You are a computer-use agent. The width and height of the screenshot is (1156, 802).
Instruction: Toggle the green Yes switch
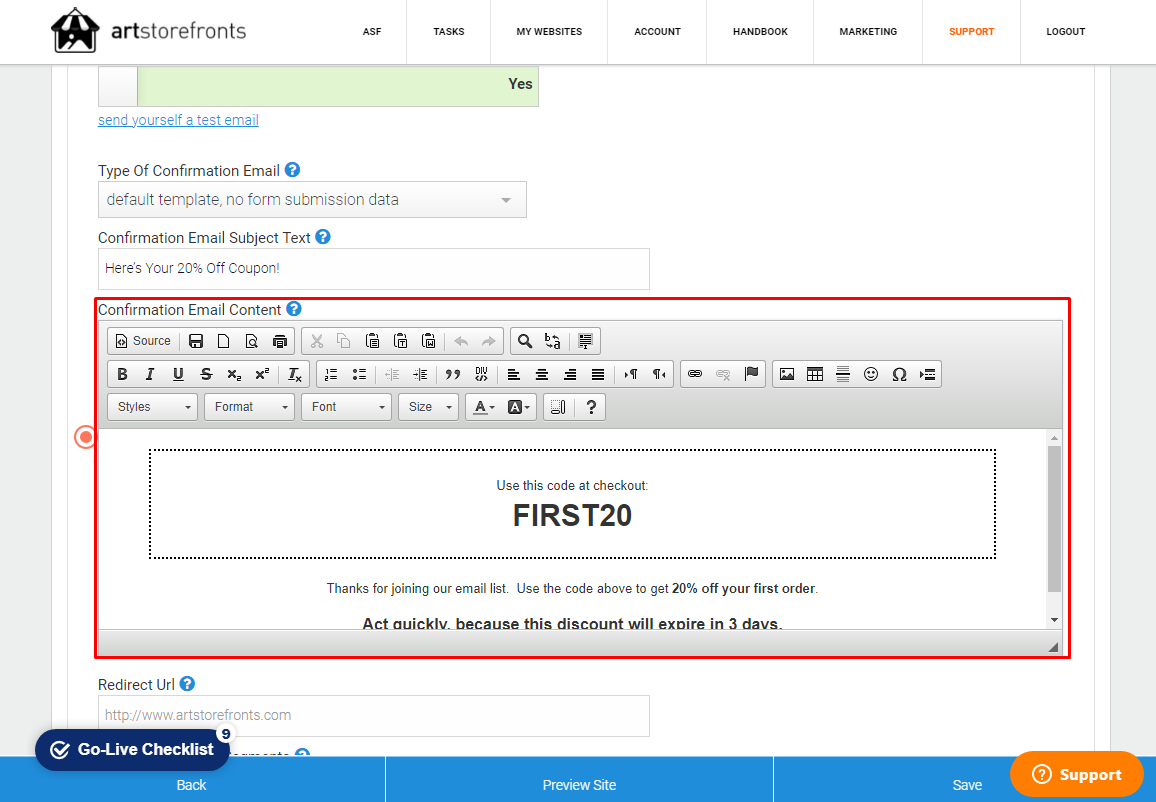click(x=318, y=86)
